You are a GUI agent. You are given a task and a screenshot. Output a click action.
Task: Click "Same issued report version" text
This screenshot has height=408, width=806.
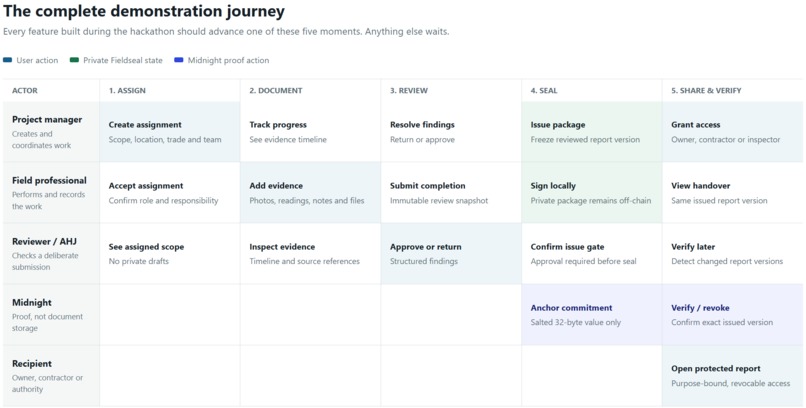(719, 200)
